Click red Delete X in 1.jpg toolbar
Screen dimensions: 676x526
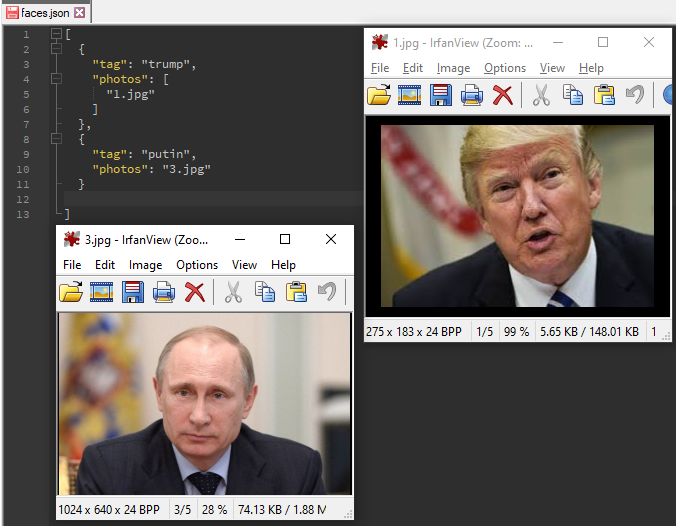click(x=503, y=95)
